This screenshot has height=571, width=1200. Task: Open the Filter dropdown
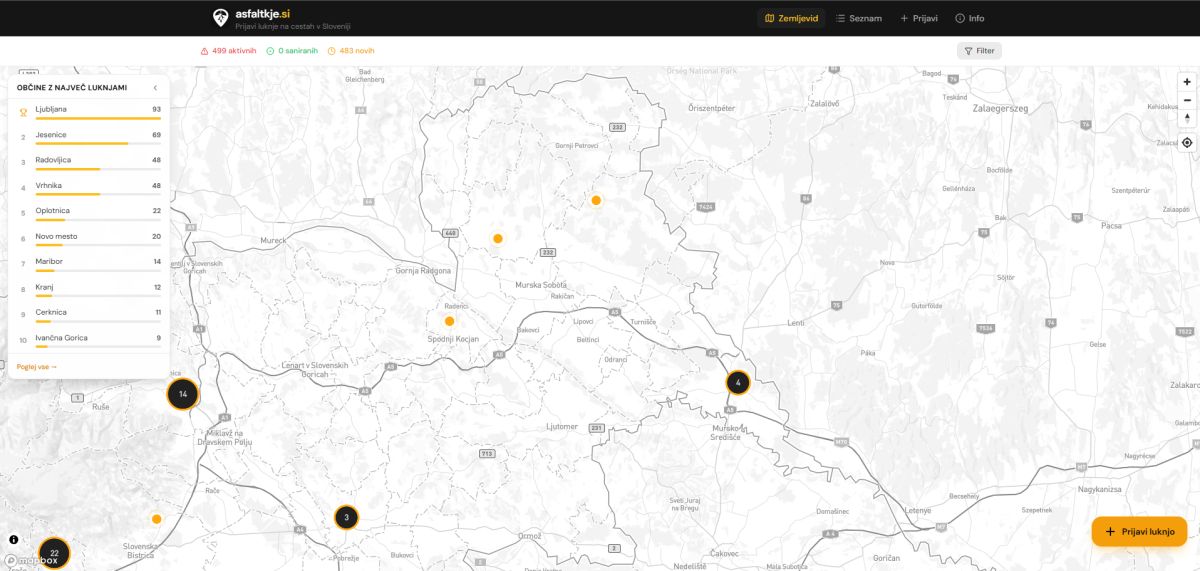pyautogui.click(x=979, y=50)
